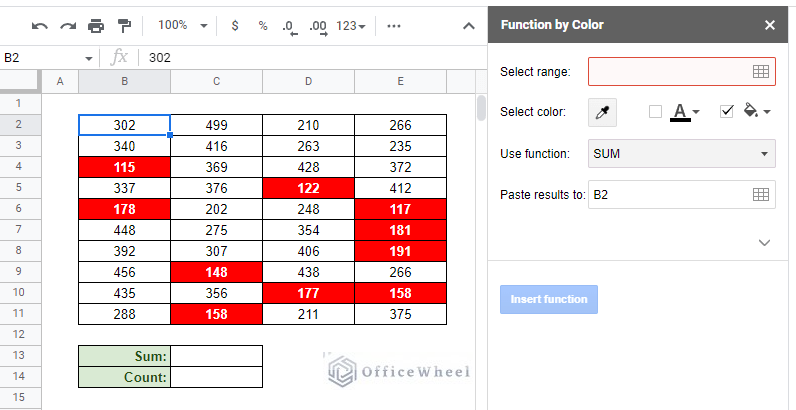Screen dimensions: 796x410
Task: Uncheck the fill color checkbox
Action: pyautogui.click(x=727, y=111)
